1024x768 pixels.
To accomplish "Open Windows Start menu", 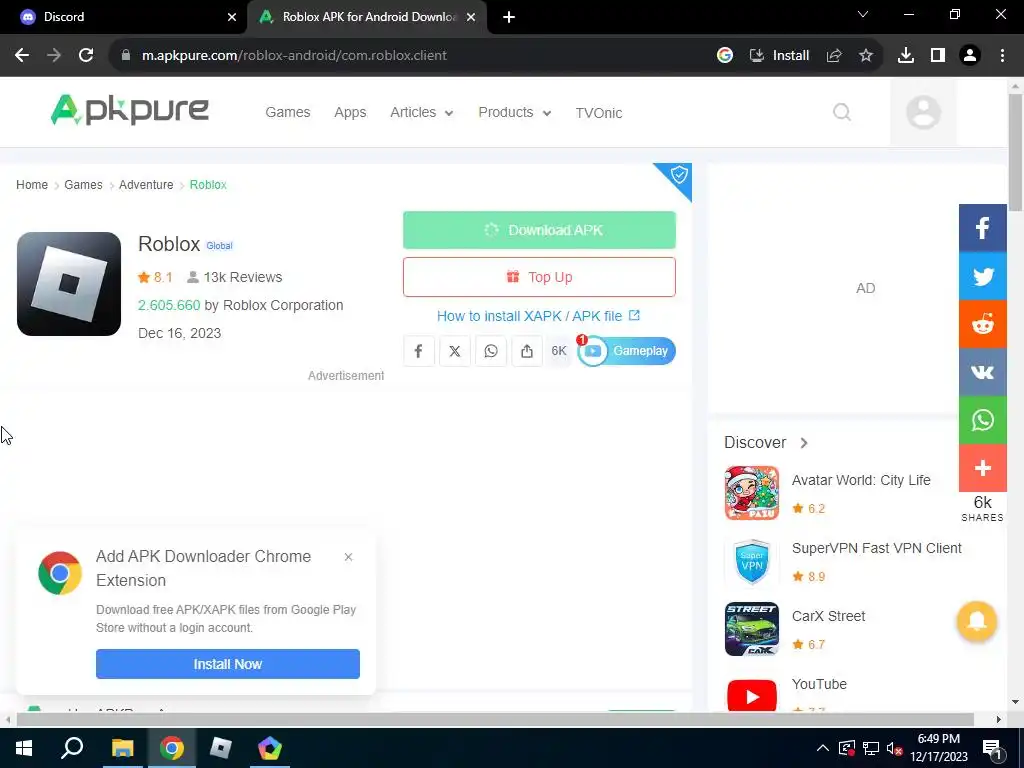I will point(24,748).
